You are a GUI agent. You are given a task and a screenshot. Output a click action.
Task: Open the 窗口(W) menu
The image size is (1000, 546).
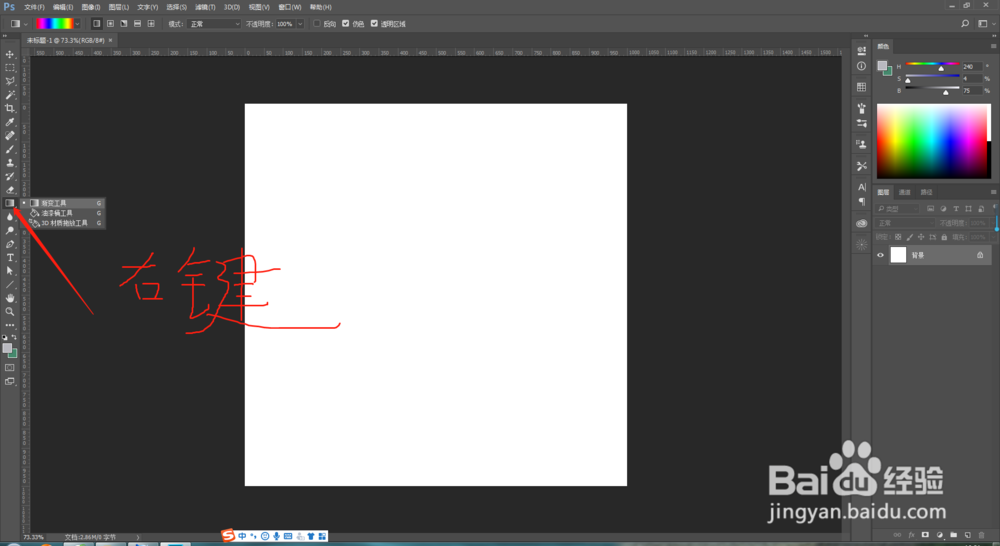click(x=290, y=7)
